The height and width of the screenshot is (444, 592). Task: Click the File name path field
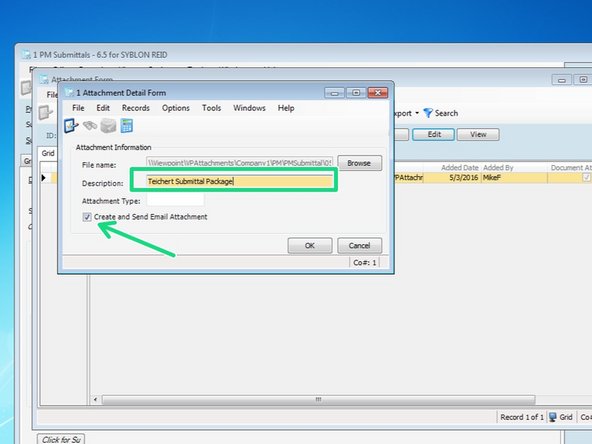pos(240,163)
